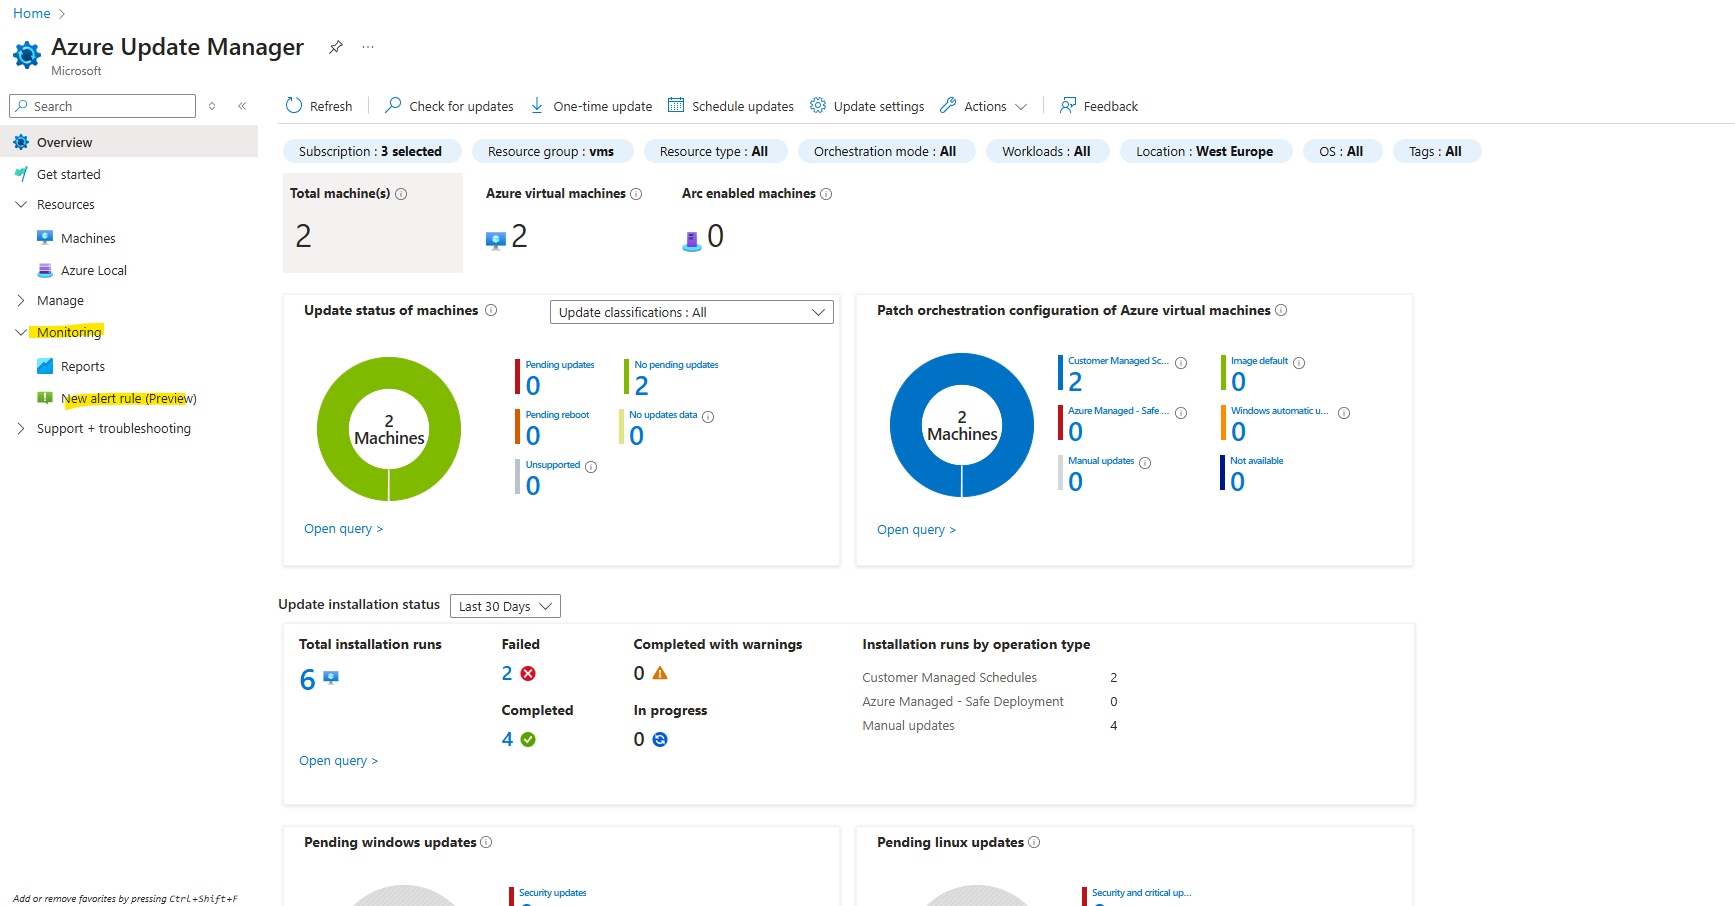
Task: Collapse the Monitoring section
Action: (x=21, y=332)
